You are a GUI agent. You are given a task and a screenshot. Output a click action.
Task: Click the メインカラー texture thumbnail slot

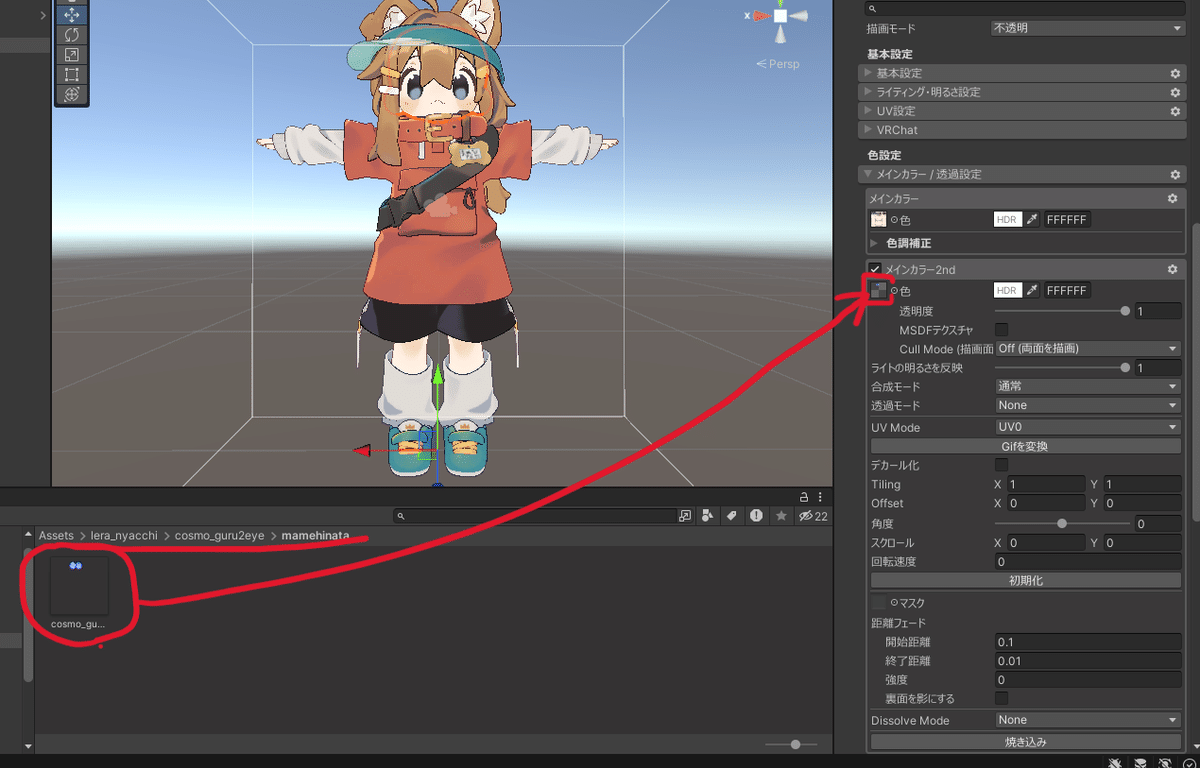pyautogui.click(x=878, y=220)
